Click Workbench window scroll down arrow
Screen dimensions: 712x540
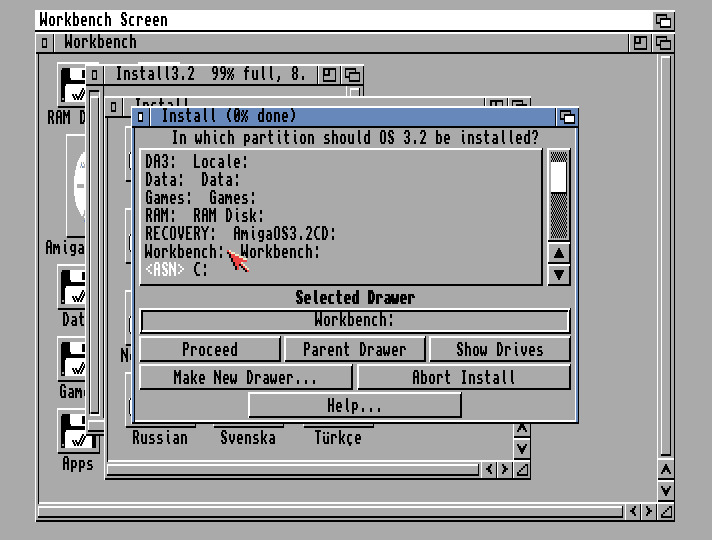666,491
